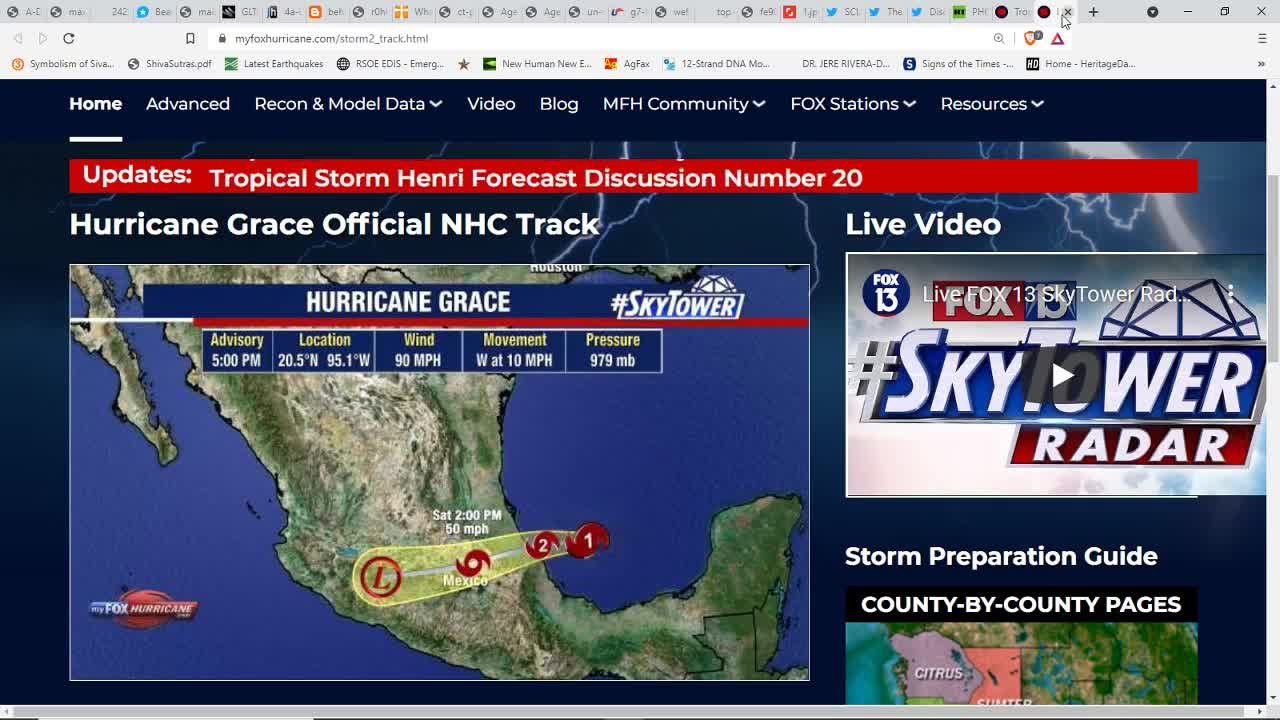
Task: Open the Blog nav item
Action: coord(559,104)
